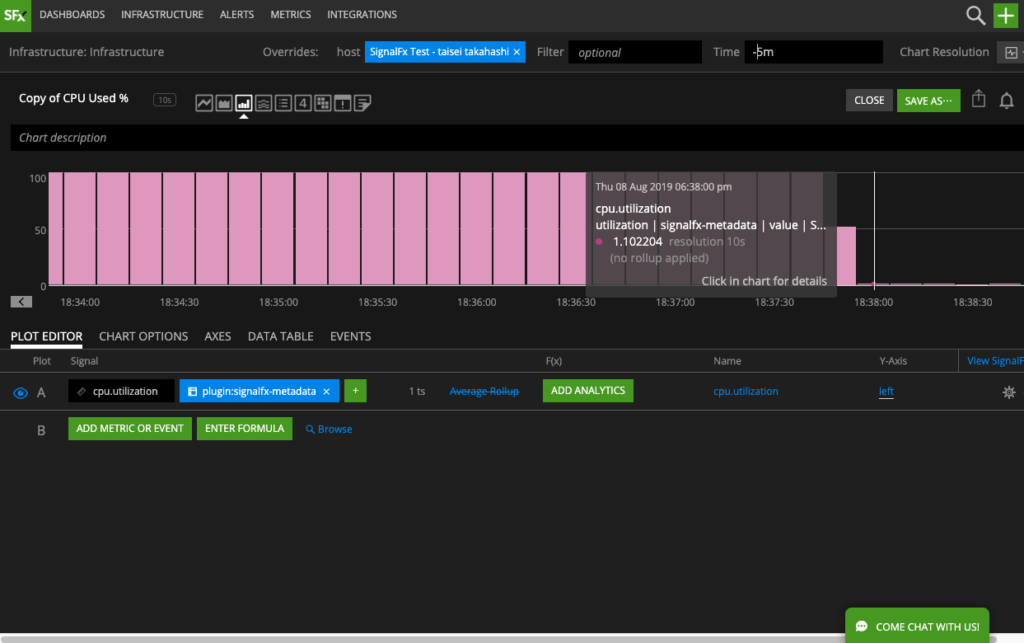Screen dimensions: 1024x643
Task: Remove the plugin:signalfx-metadata filter
Action: [x=327, y=391]
